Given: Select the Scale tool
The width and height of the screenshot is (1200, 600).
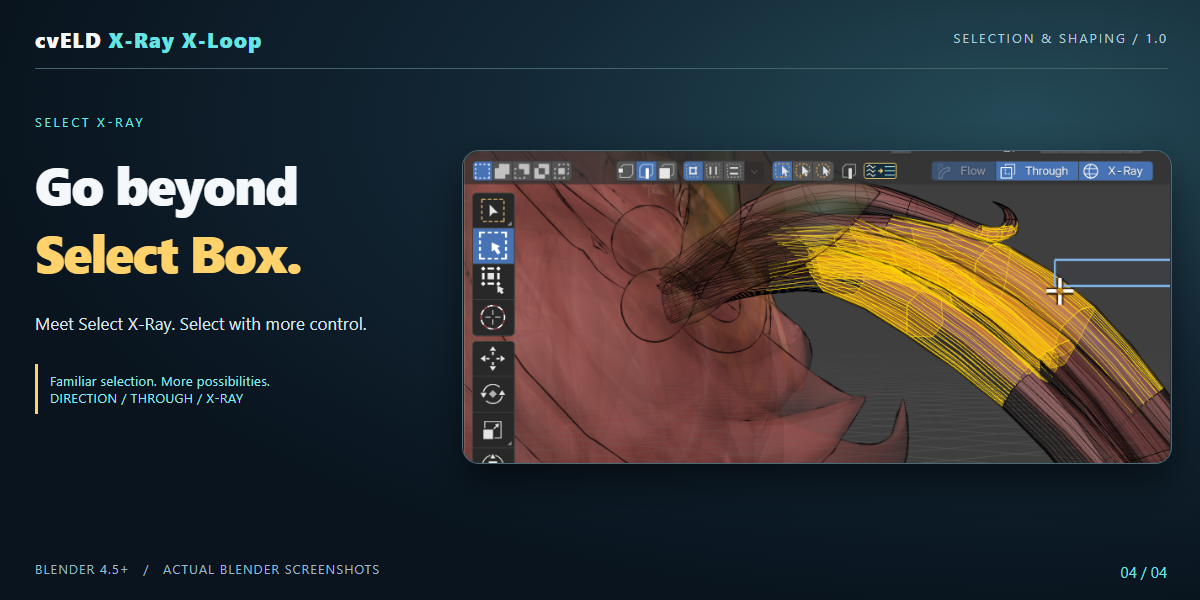Looking at the screenshot, I should coord(493,429).
